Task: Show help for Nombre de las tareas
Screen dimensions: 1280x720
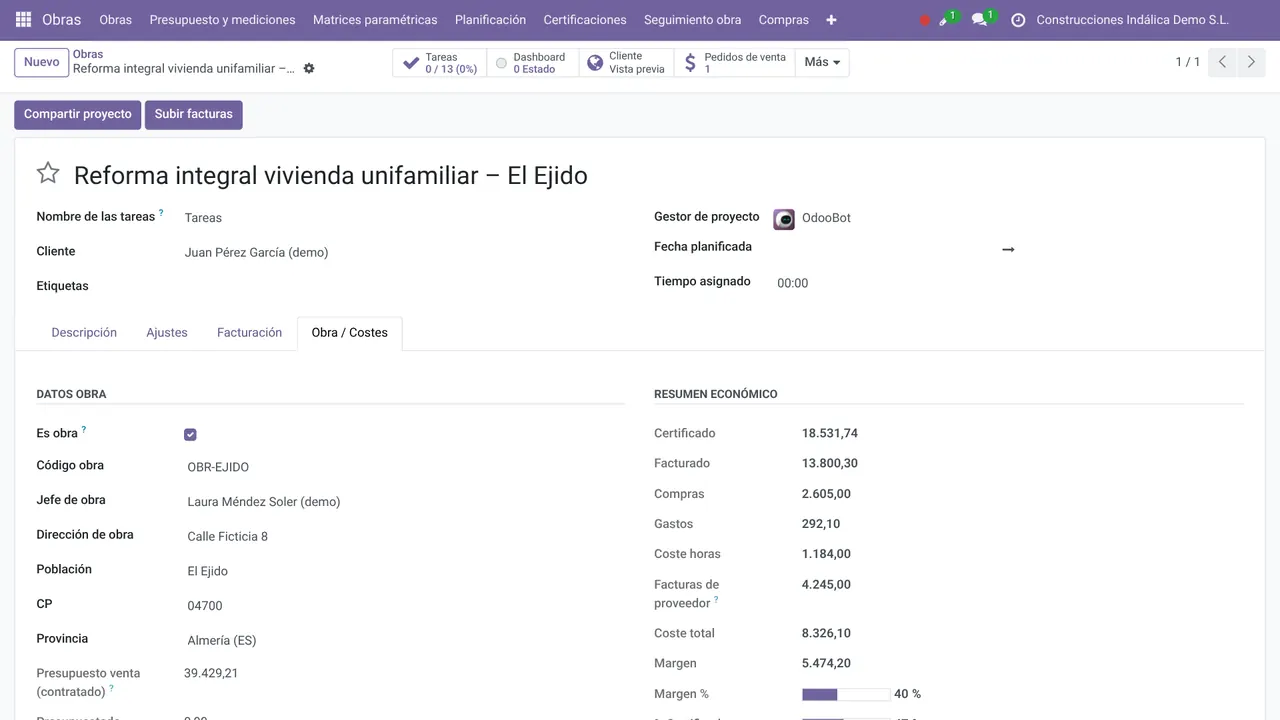Action: [x=161, y=212]
